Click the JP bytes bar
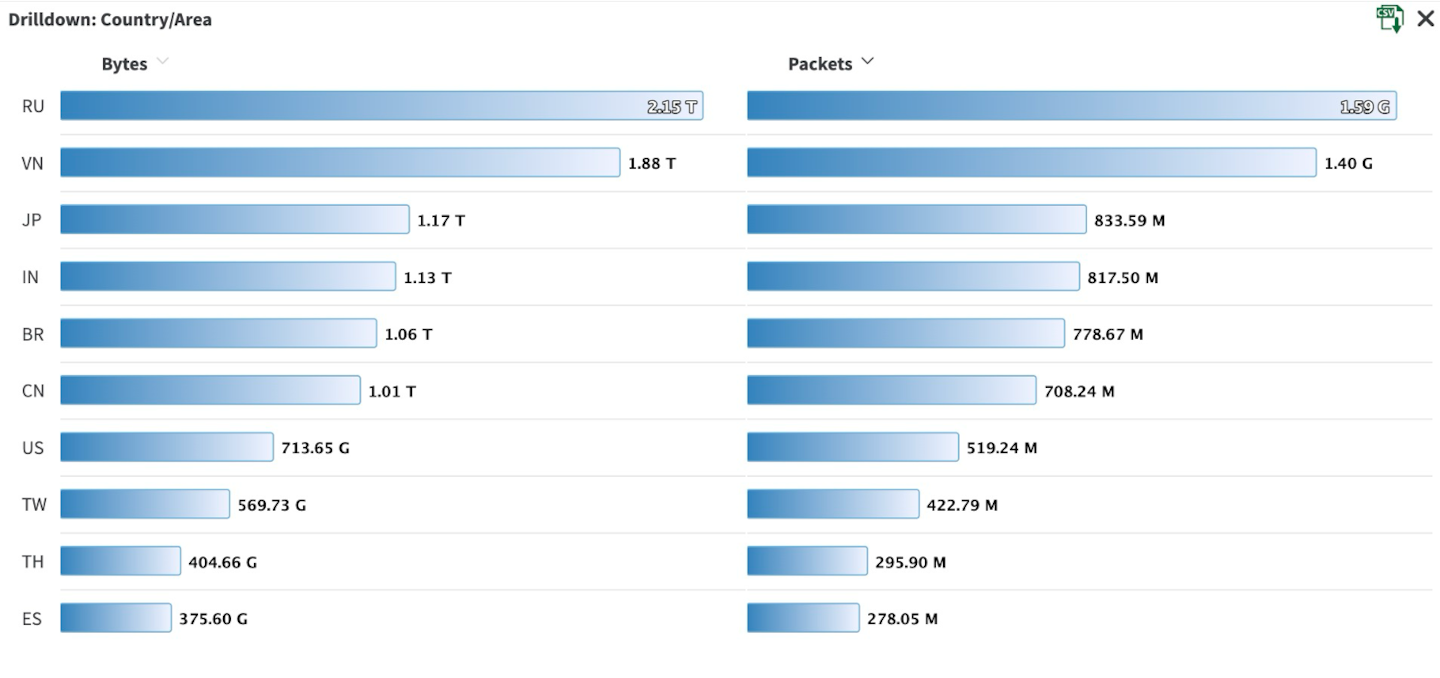This screenshot has height=678, width=1440. click(x=234, y=219)
